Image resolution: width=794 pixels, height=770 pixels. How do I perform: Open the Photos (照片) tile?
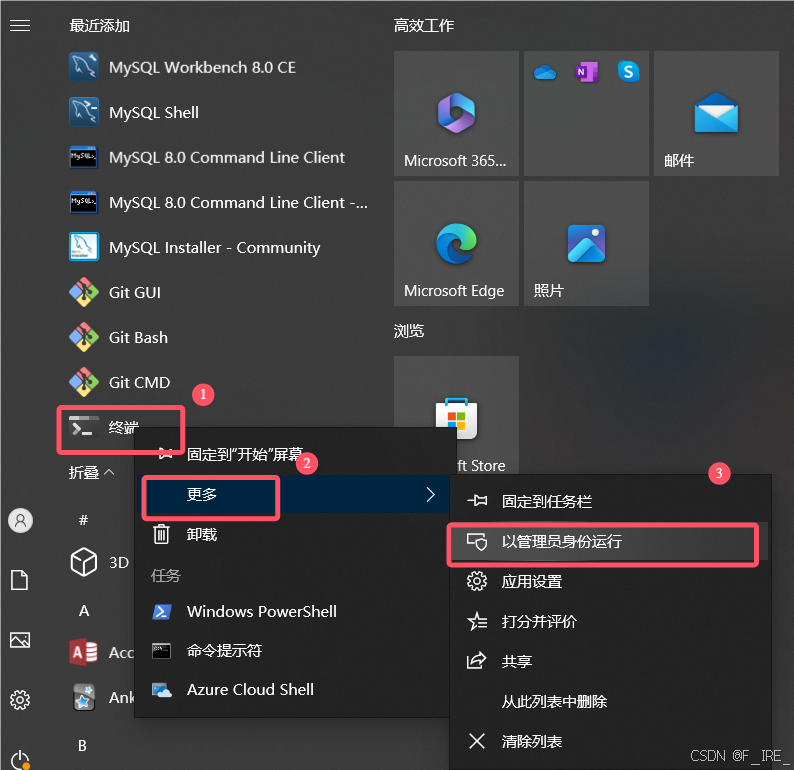(x=586, y=244)
